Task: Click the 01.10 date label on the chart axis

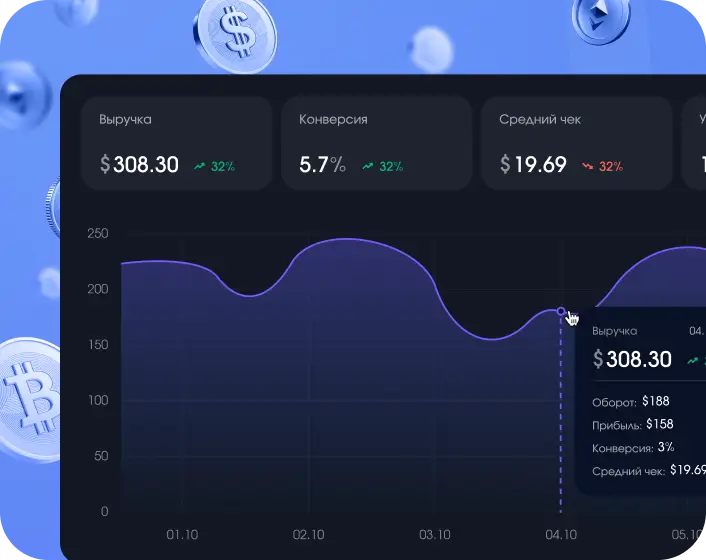Action: point(182,535)
